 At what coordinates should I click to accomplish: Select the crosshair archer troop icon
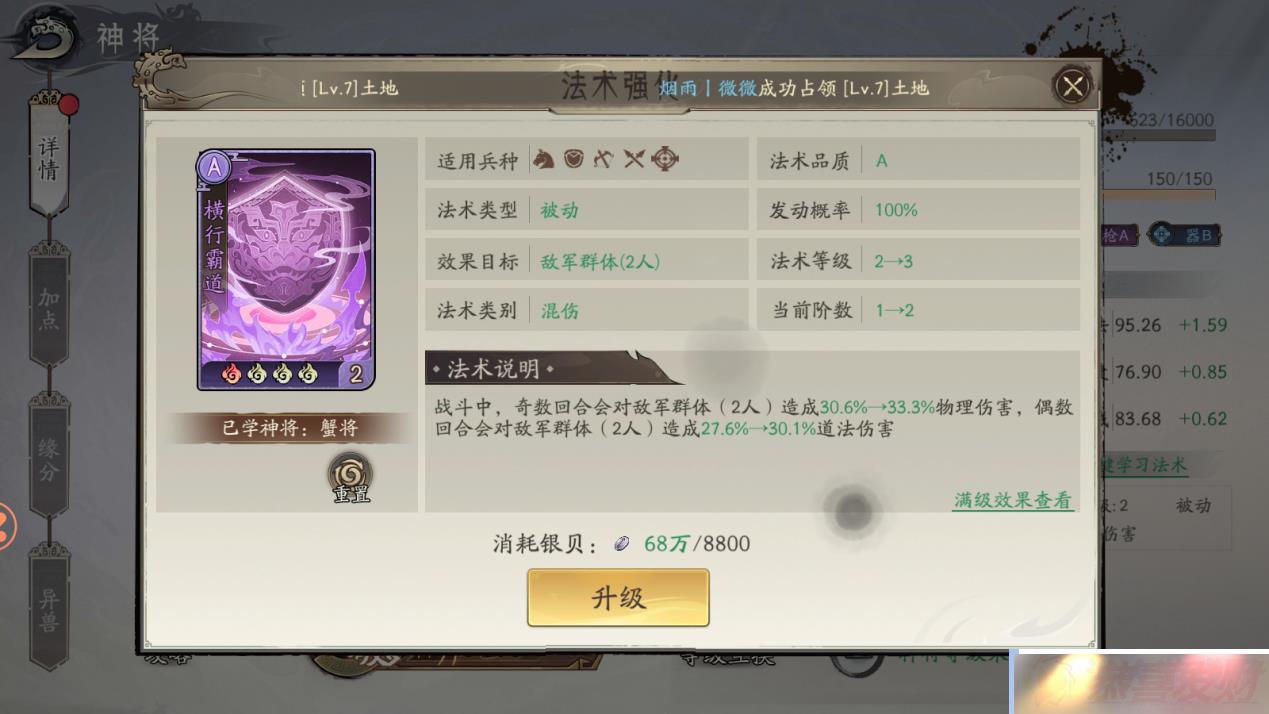click(x=665, y=159)
